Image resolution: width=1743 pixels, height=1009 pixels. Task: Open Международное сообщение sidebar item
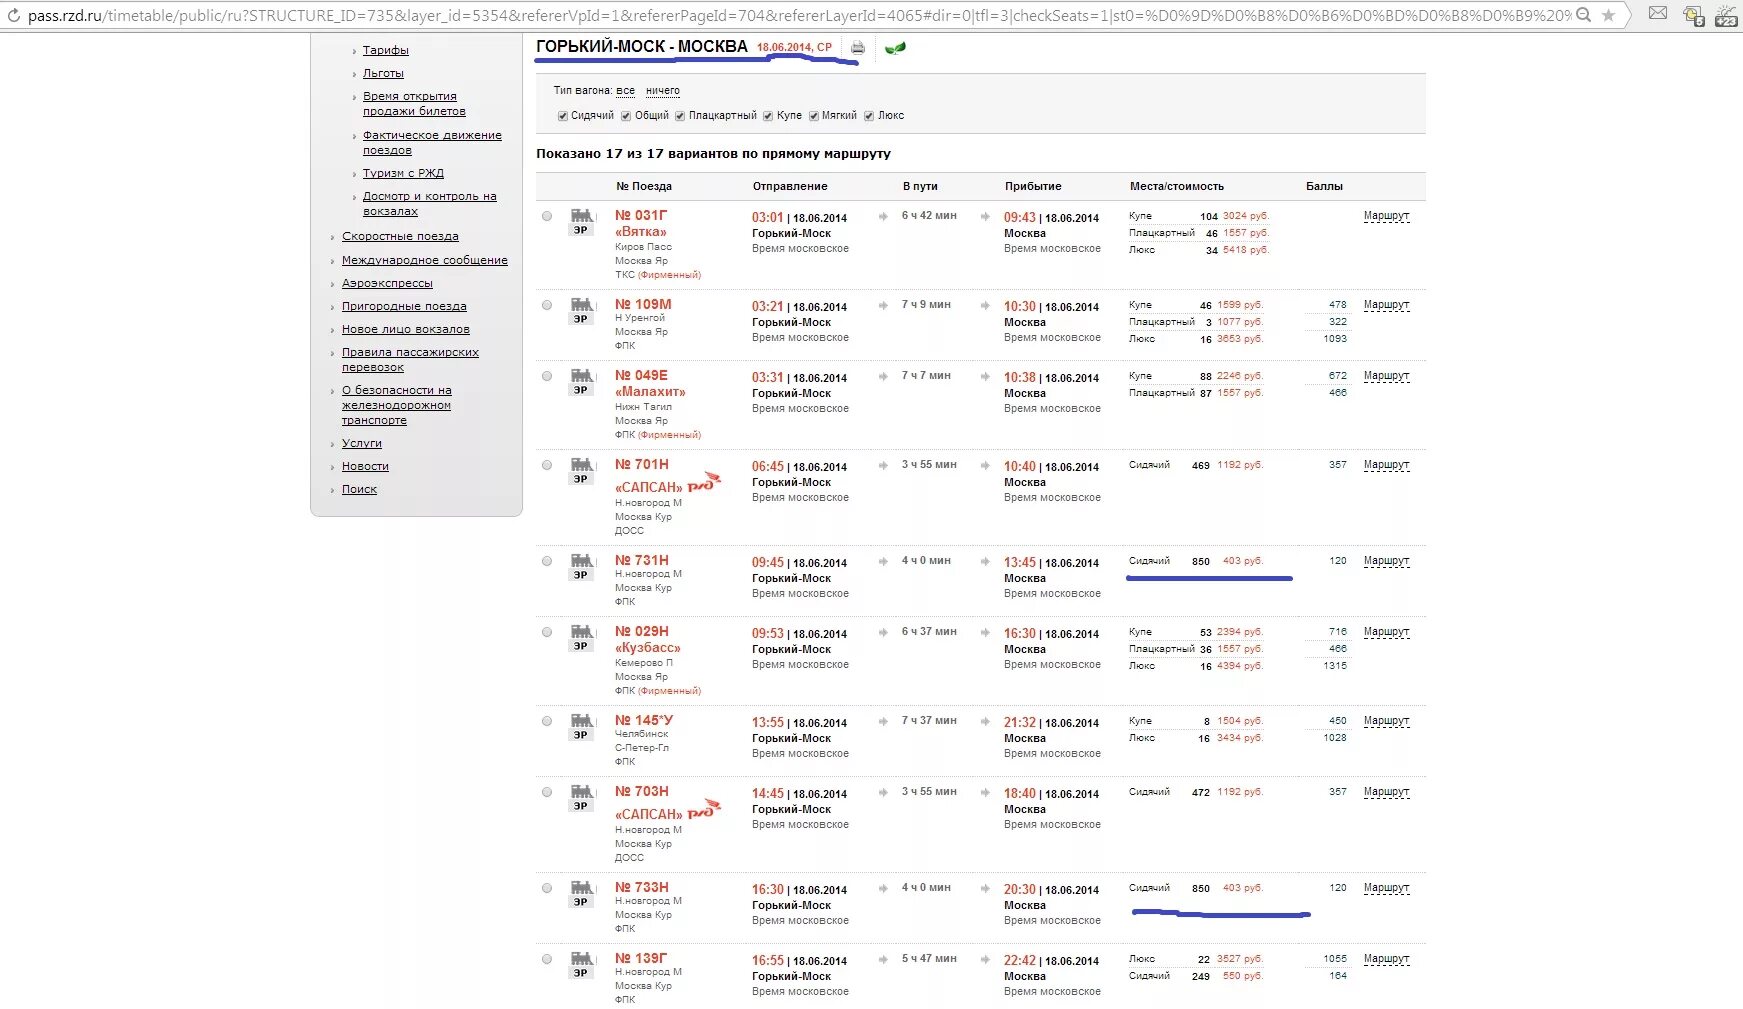[x=425, y=261]
